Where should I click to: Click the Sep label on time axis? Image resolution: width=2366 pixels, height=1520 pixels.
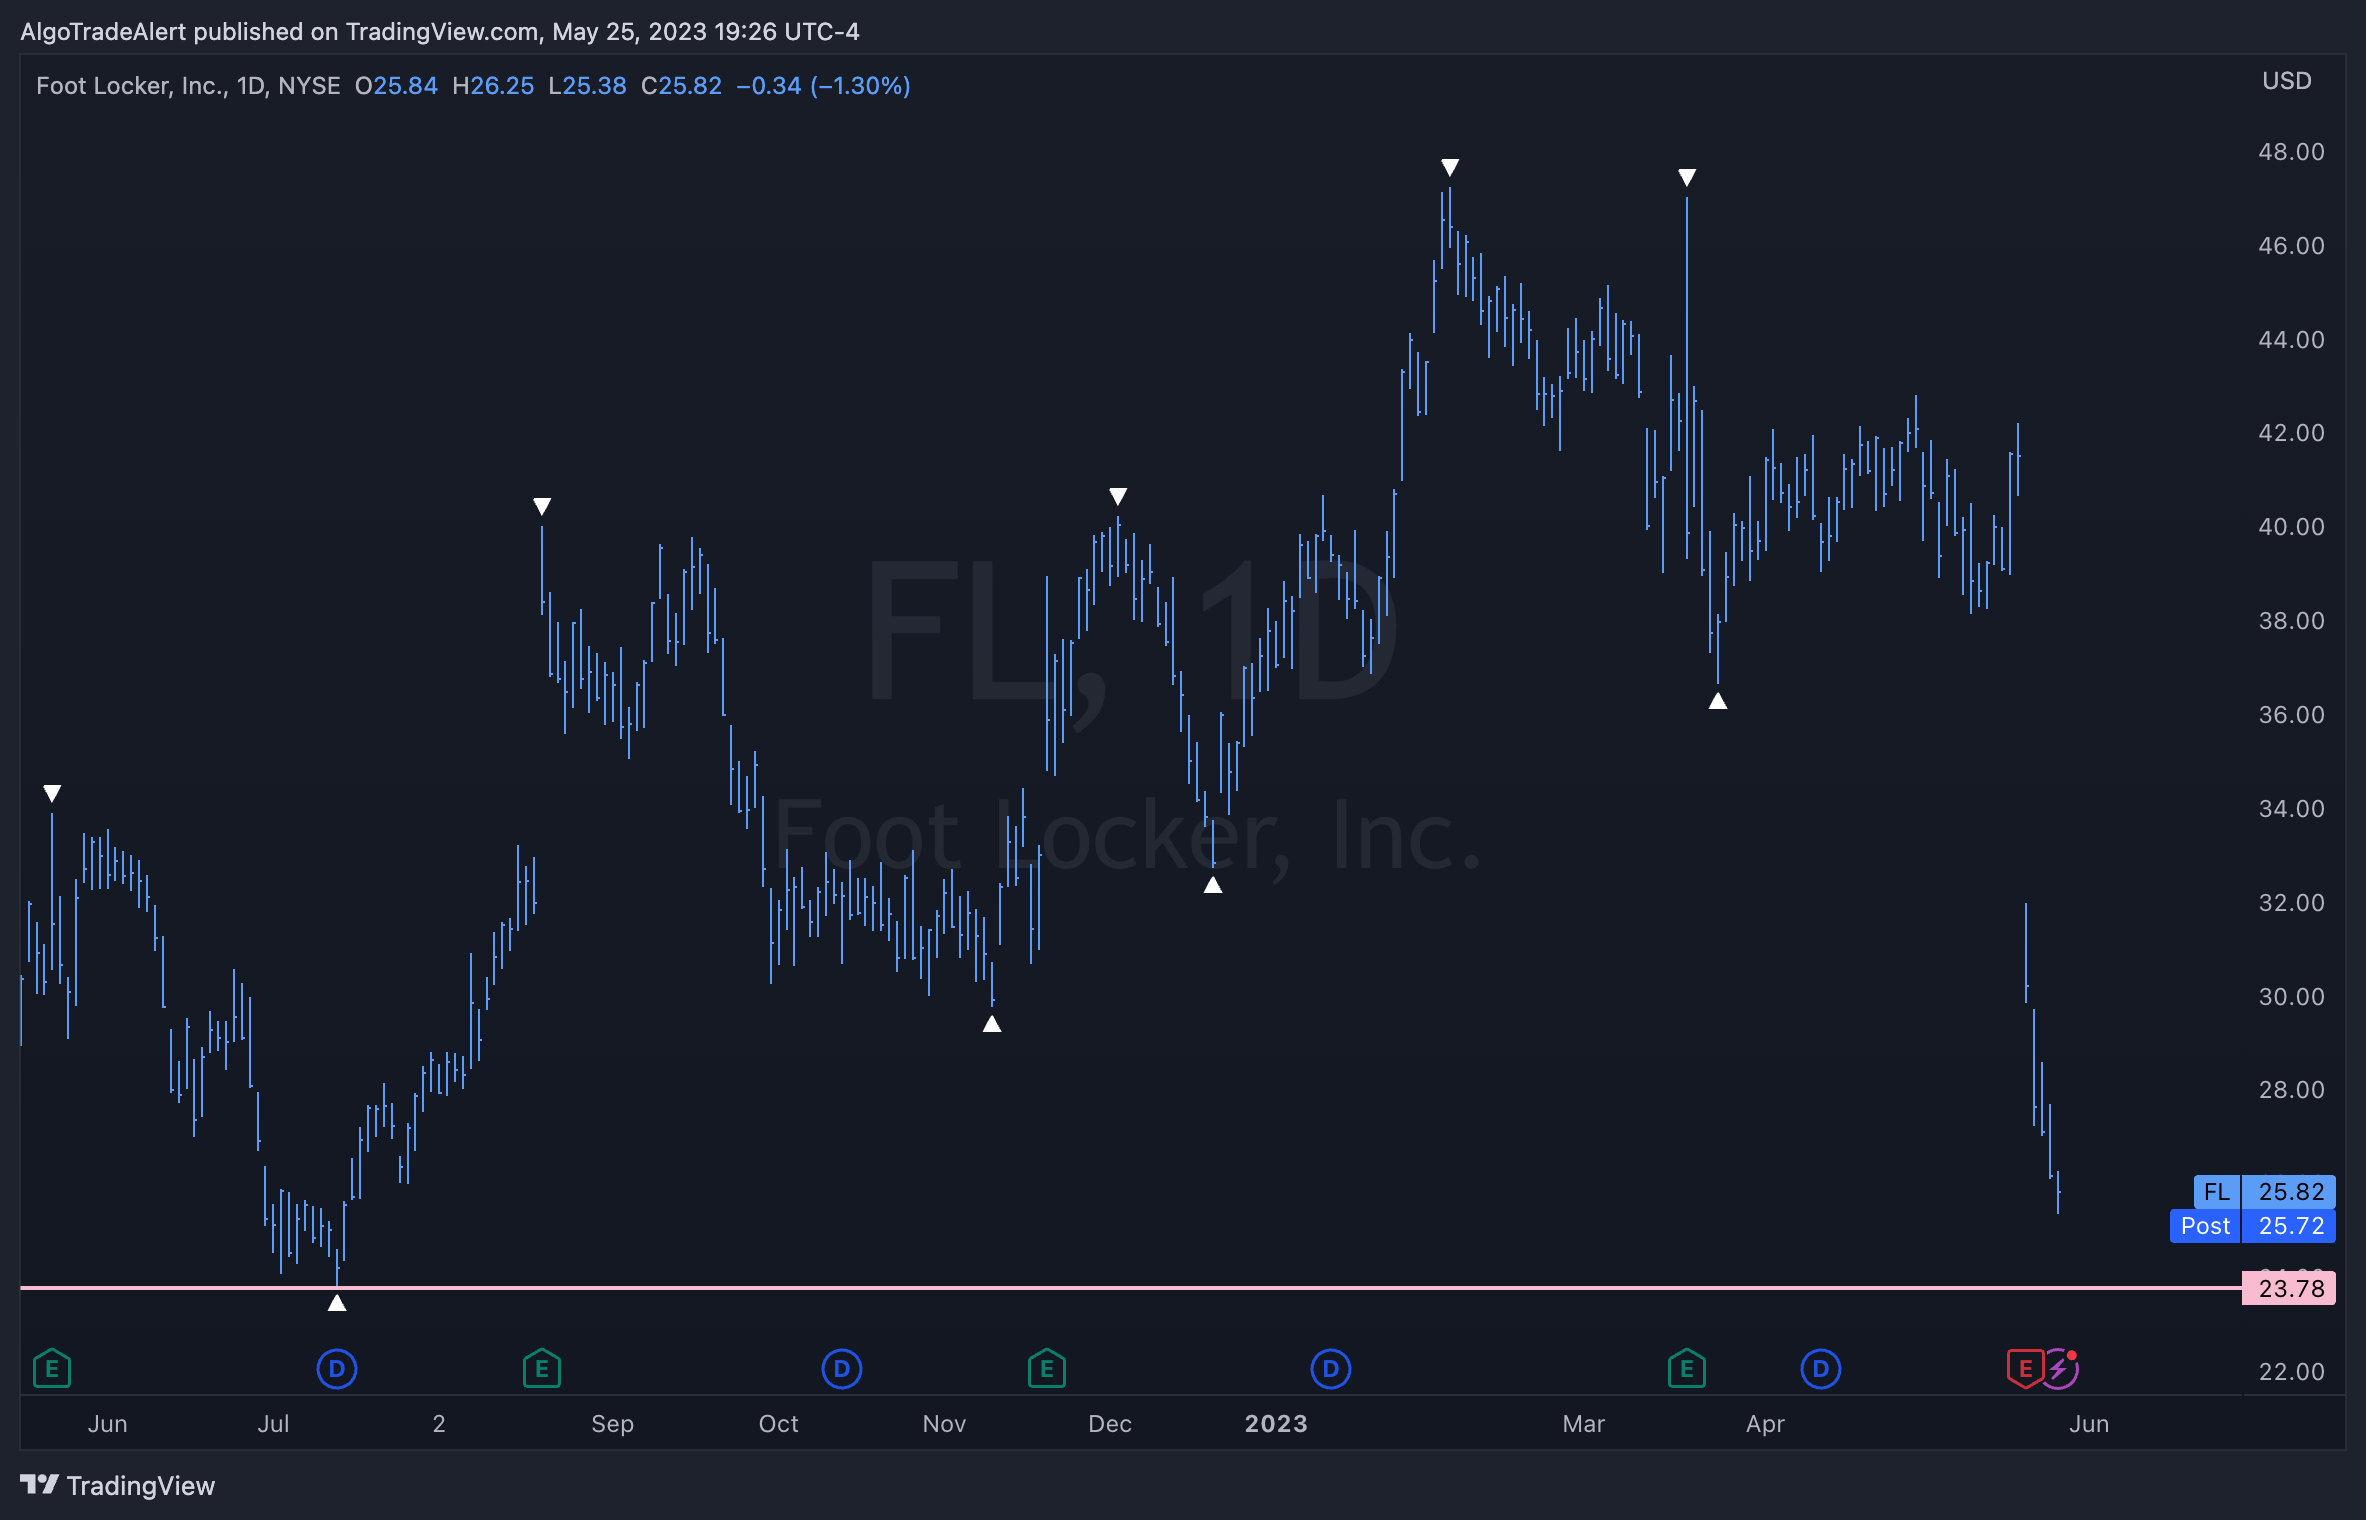(x=613, y=1424)
